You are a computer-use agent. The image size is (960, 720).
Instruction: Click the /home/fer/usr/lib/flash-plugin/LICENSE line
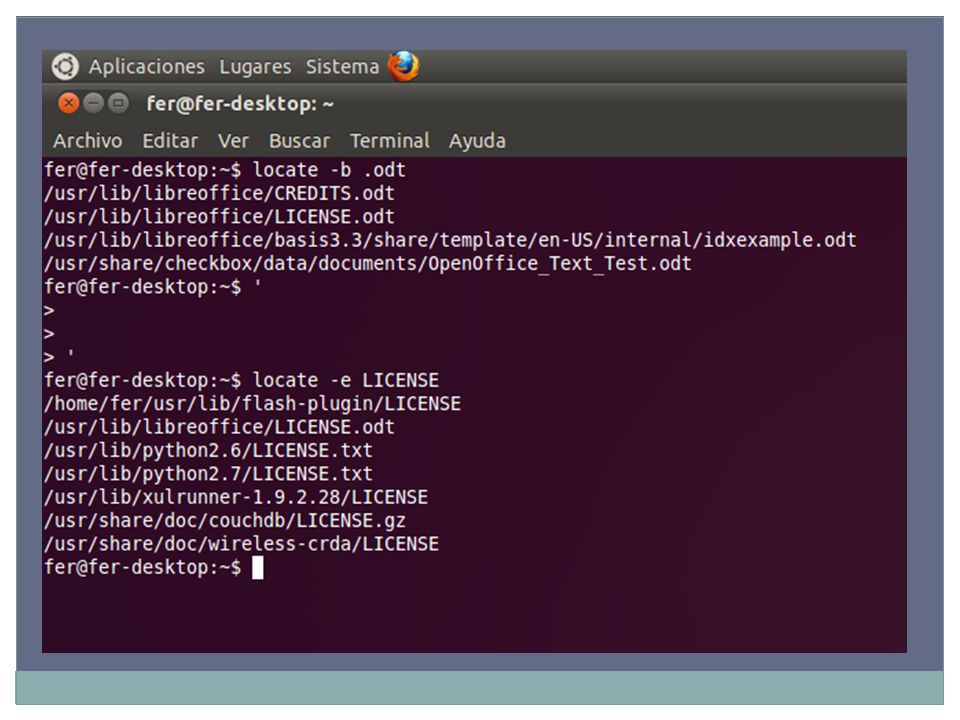(252, 403)
